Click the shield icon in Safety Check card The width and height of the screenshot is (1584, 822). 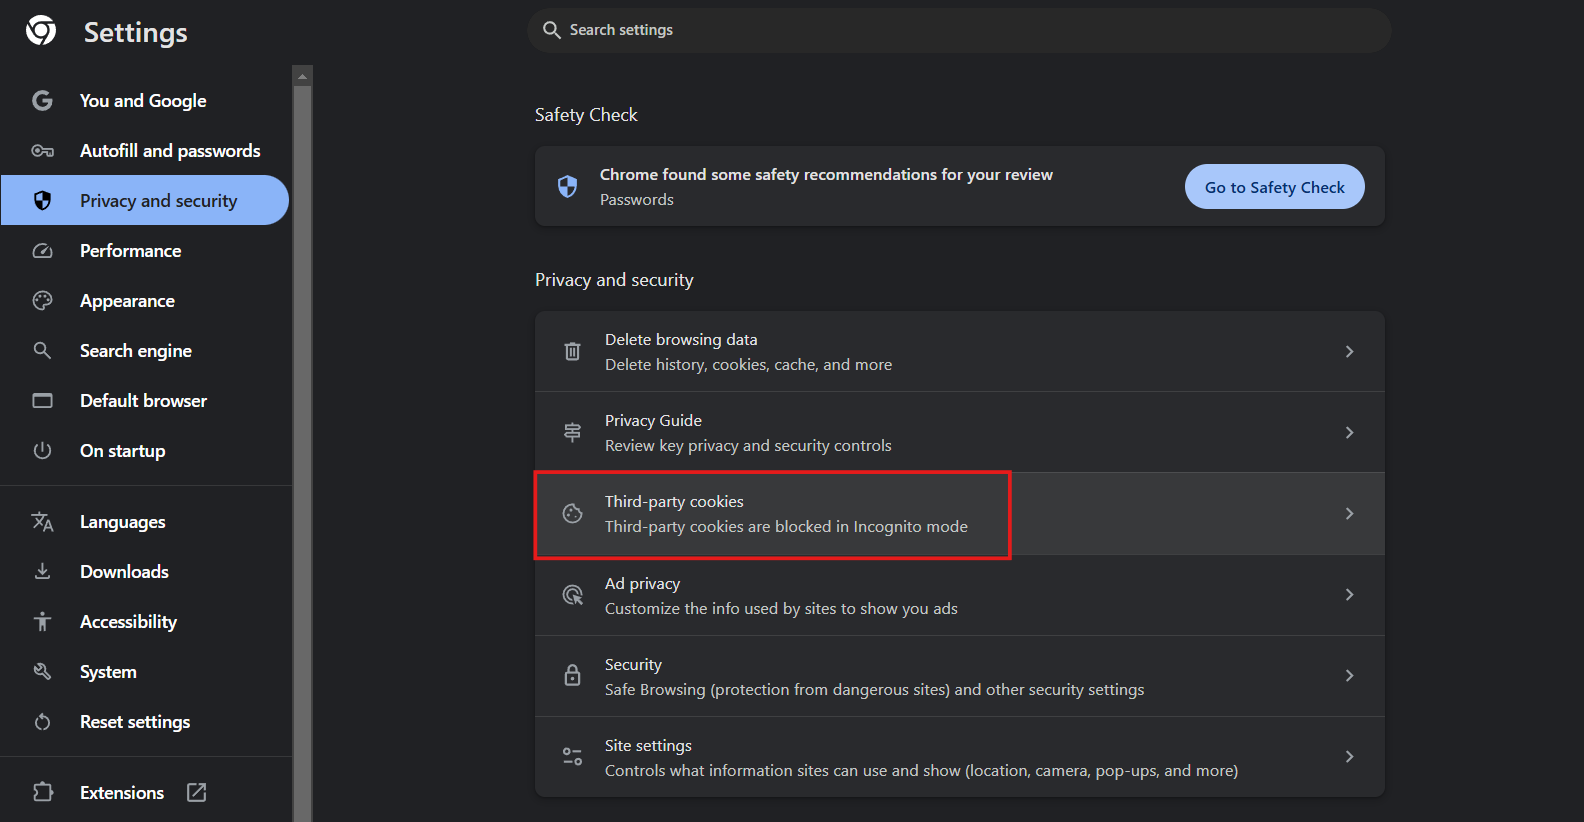[x=567, y=187]
